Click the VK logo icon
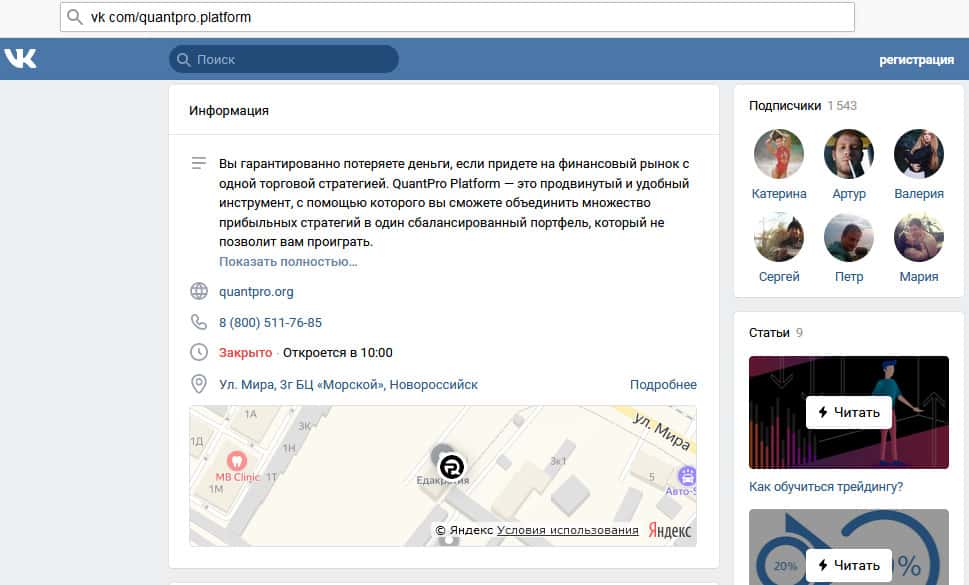 [20, 59]
